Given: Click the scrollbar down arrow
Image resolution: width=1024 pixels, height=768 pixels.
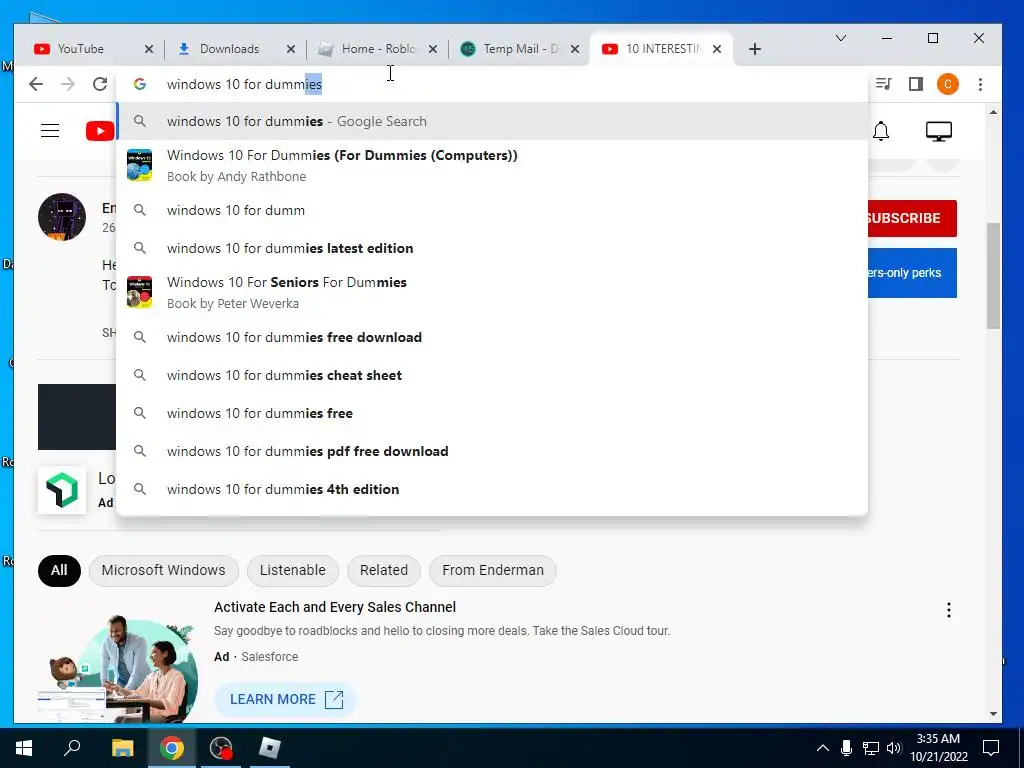Looking at the screenshot, I should pos(993,714).
